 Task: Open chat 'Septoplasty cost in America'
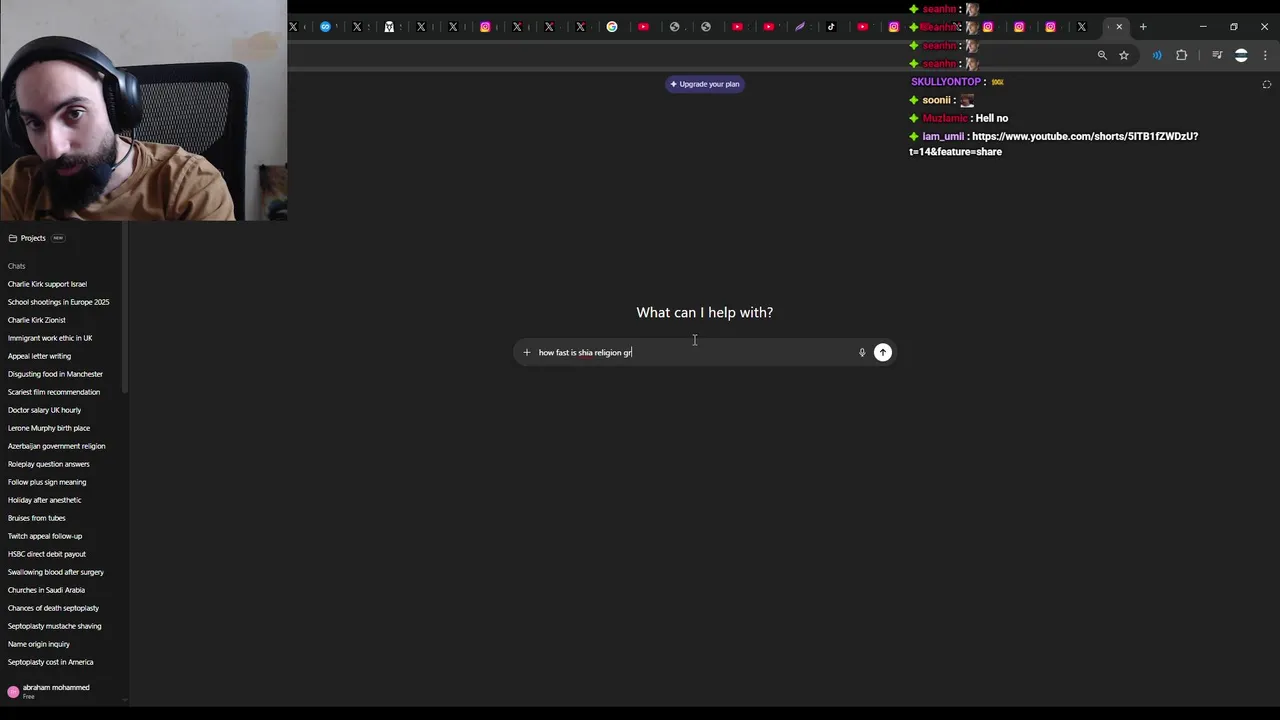coord(50,662)
